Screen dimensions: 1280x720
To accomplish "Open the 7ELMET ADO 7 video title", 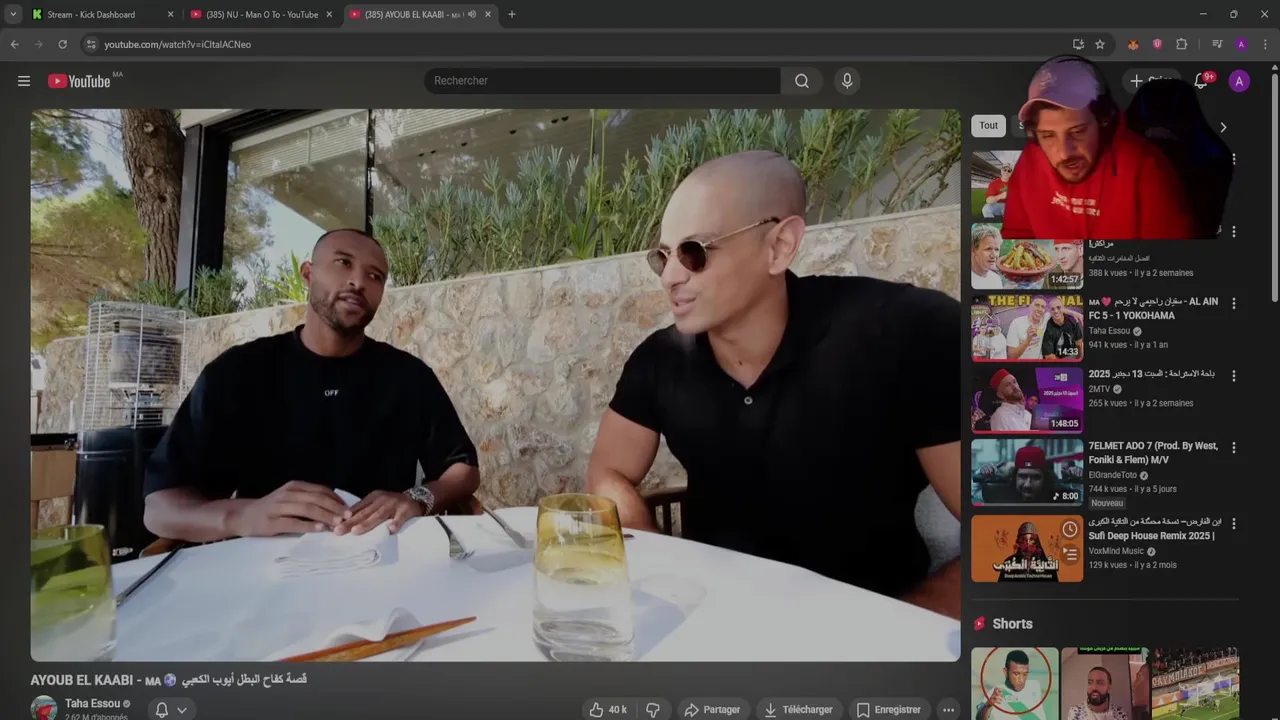I will click(x=1152, y=453).
